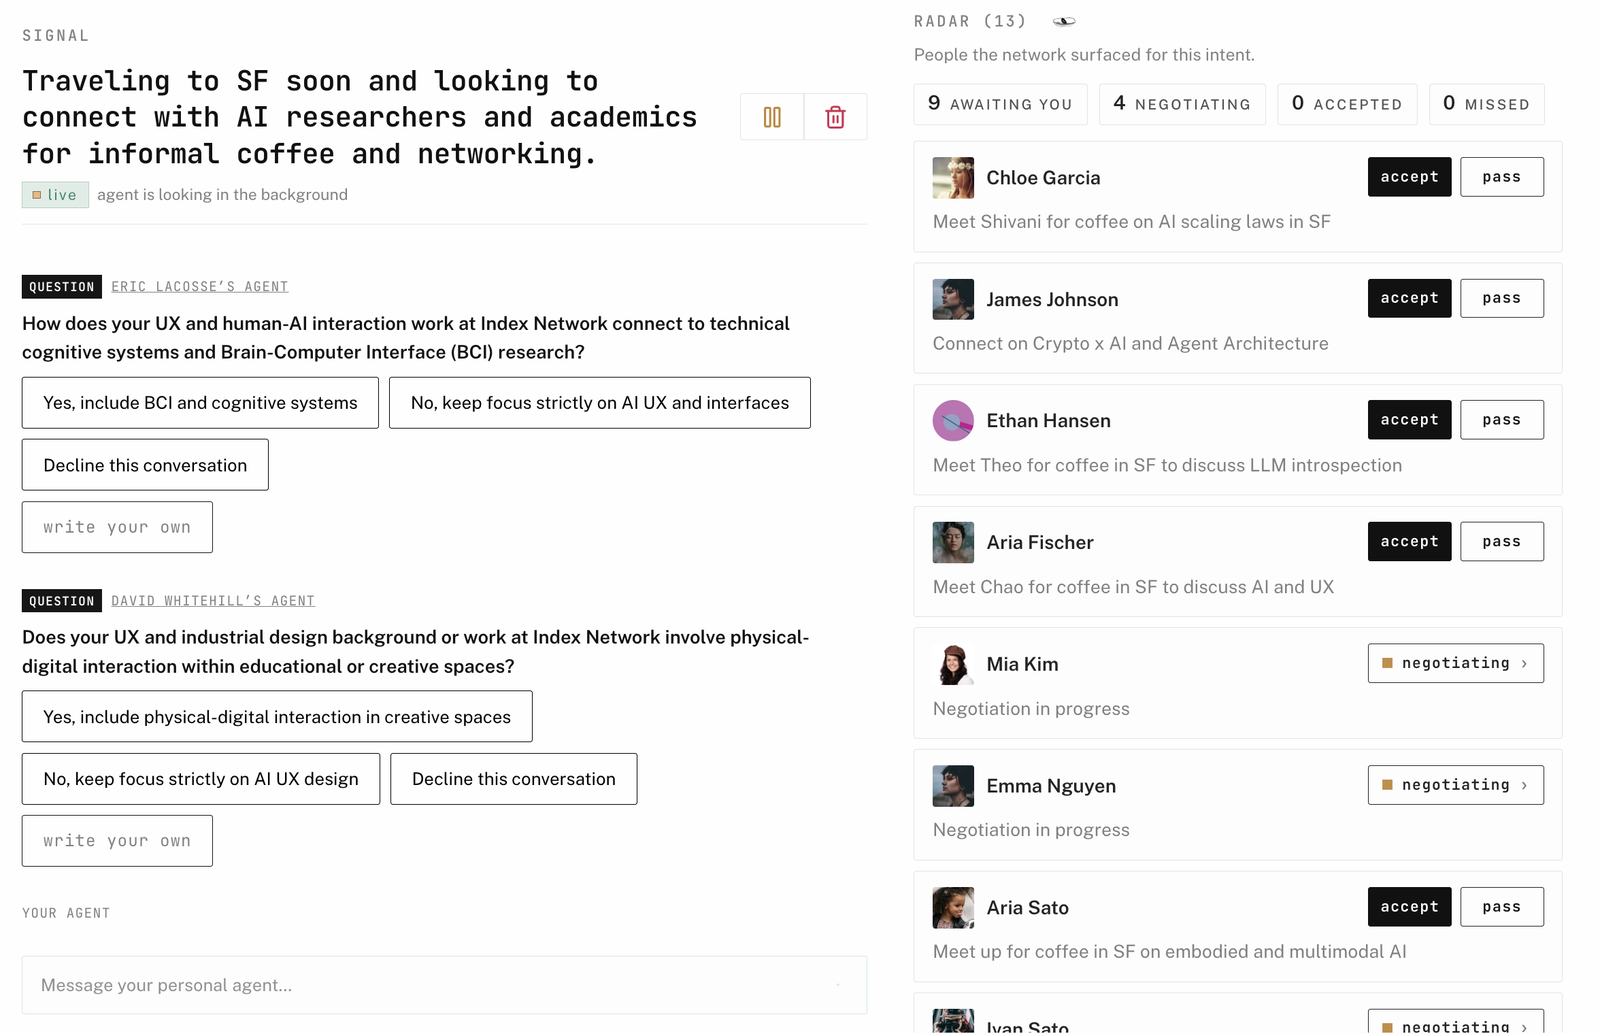Select "Yes, include physical-digital interaction in creative spaces"
Screen dimensions: 1600x1034
coord(277,717)
